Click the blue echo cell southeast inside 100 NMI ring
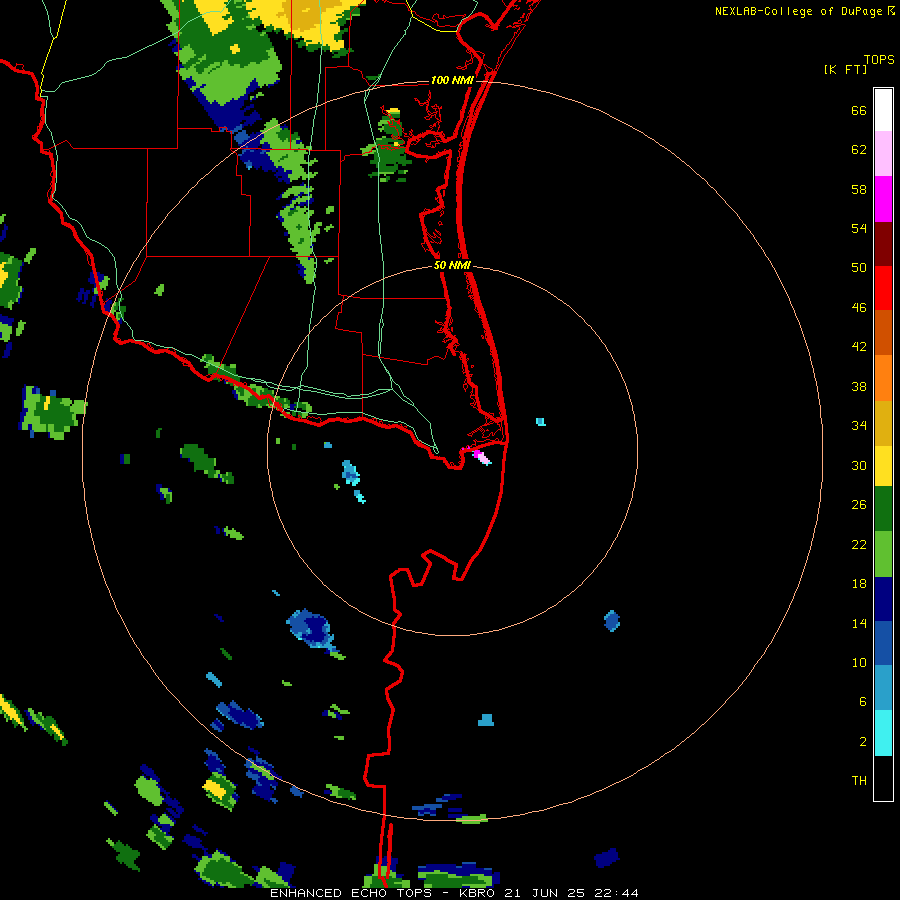900x900 pixels. 612,621
